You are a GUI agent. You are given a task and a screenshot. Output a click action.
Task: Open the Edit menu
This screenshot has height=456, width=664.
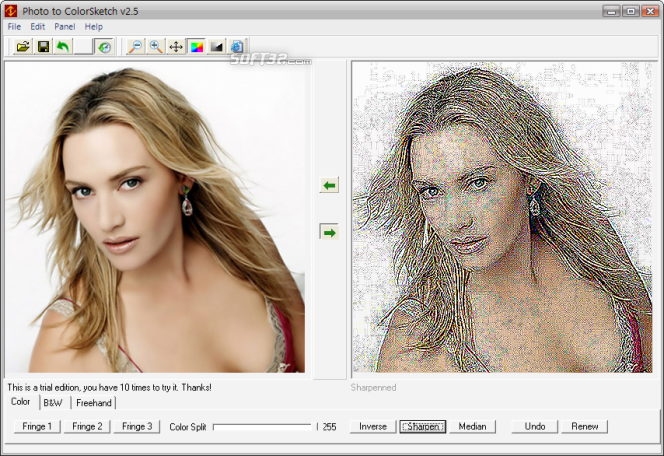click(x=38, y=27)
